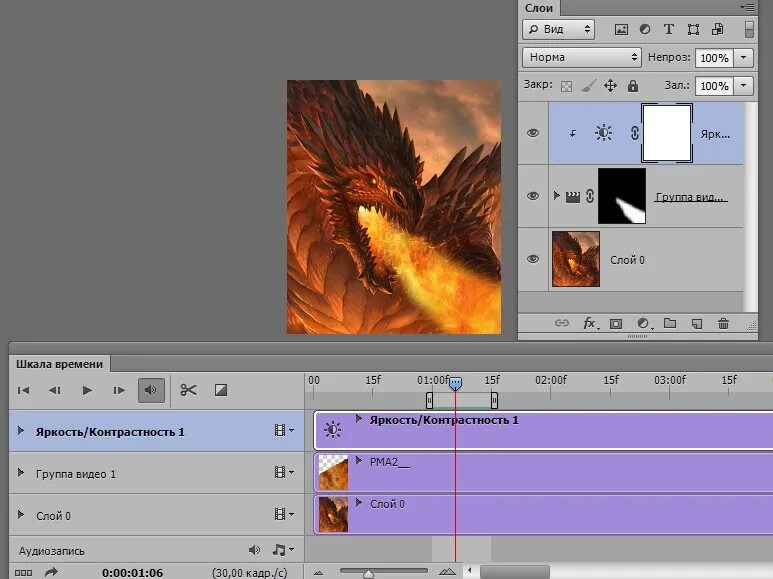Screen dimensions: 773x579
Task: Open Яркость/Контрастность 1 track filmstrip menu
Action: pyautogui.click(x=283, y=431)
